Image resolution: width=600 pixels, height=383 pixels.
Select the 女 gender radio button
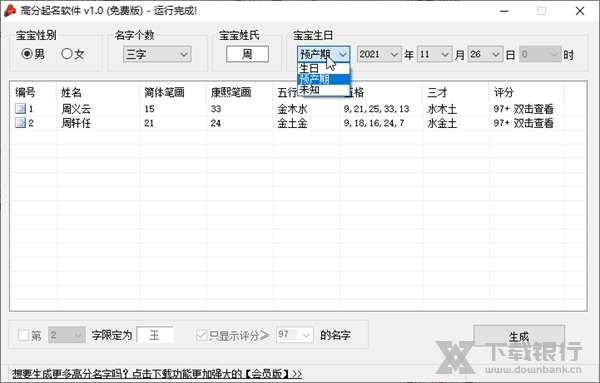(x=67, y=54)
